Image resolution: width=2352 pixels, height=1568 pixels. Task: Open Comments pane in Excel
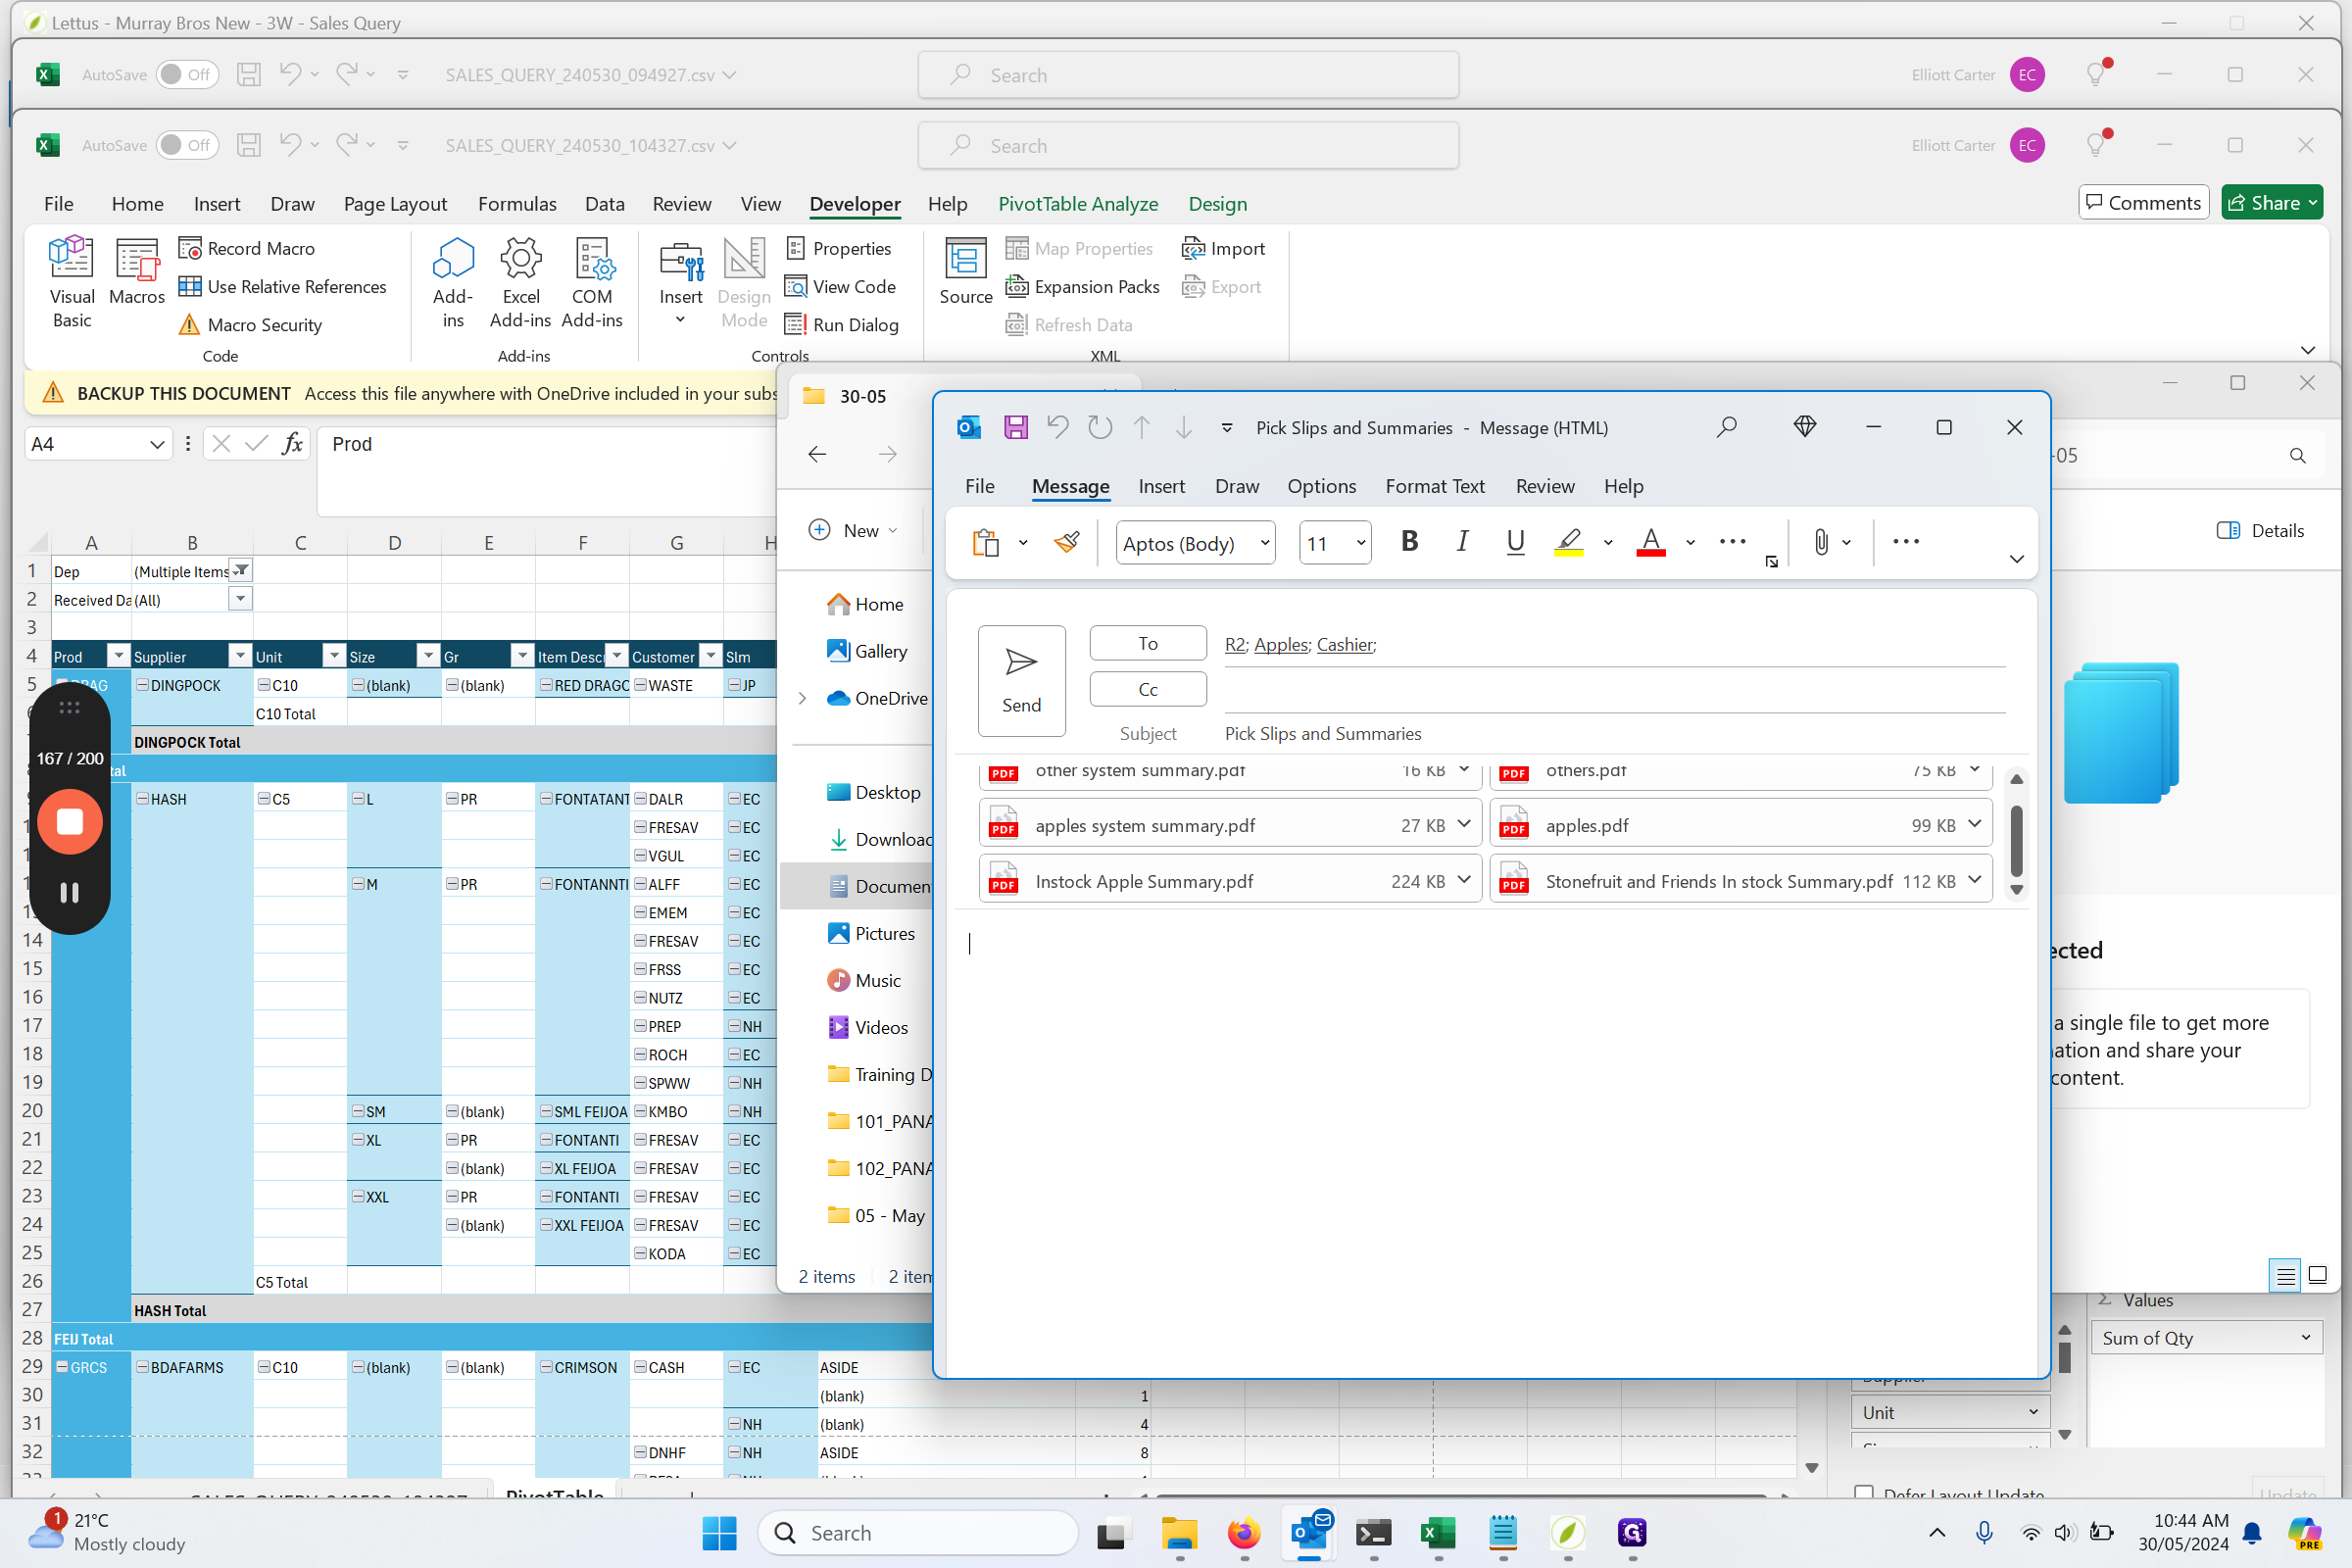pyautogui.click(x=2143, y=203)
